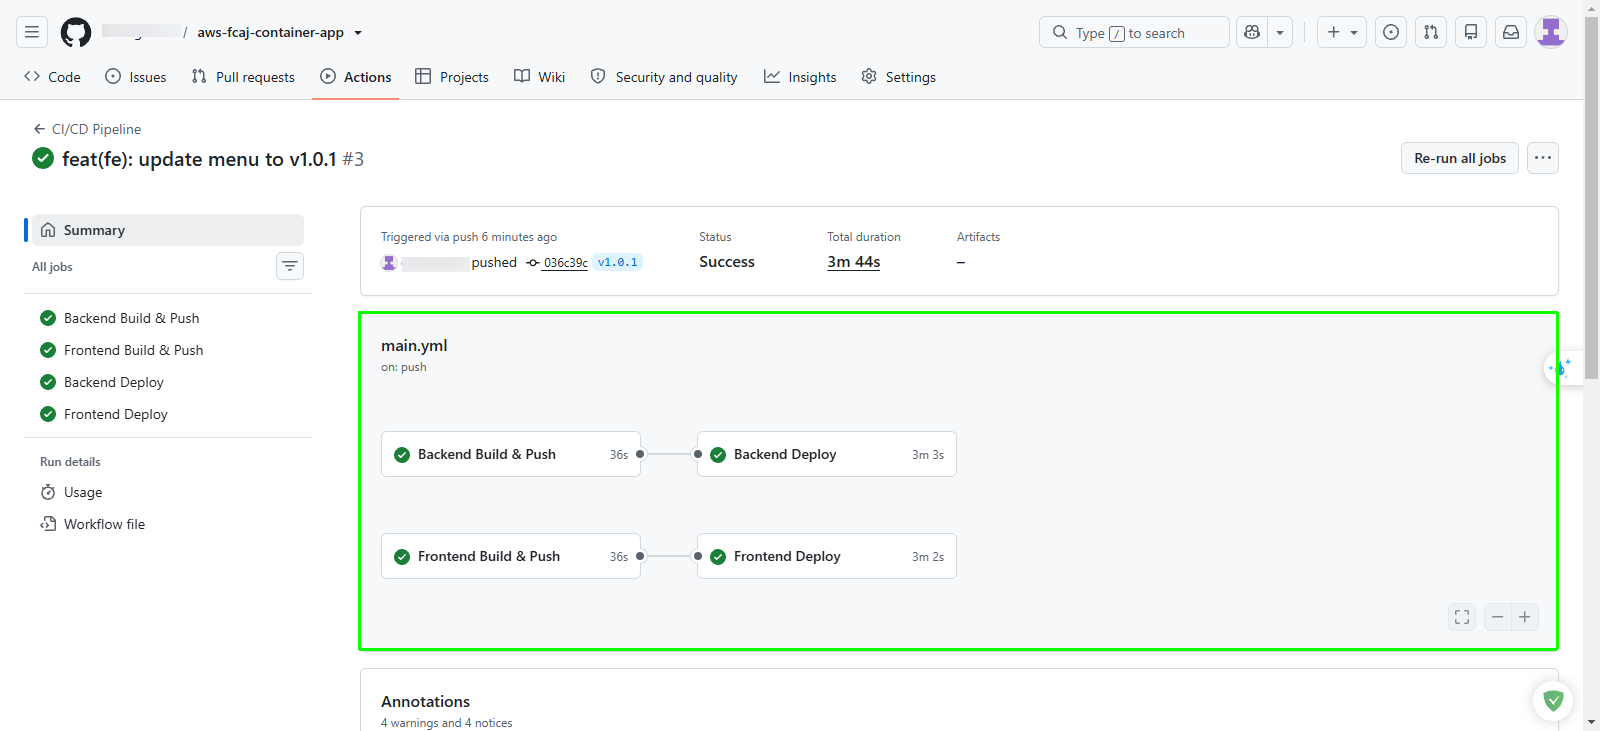Open the hamburger navigation menu
This screenshot has width=1600, height=731.
[x=32, y=32]
